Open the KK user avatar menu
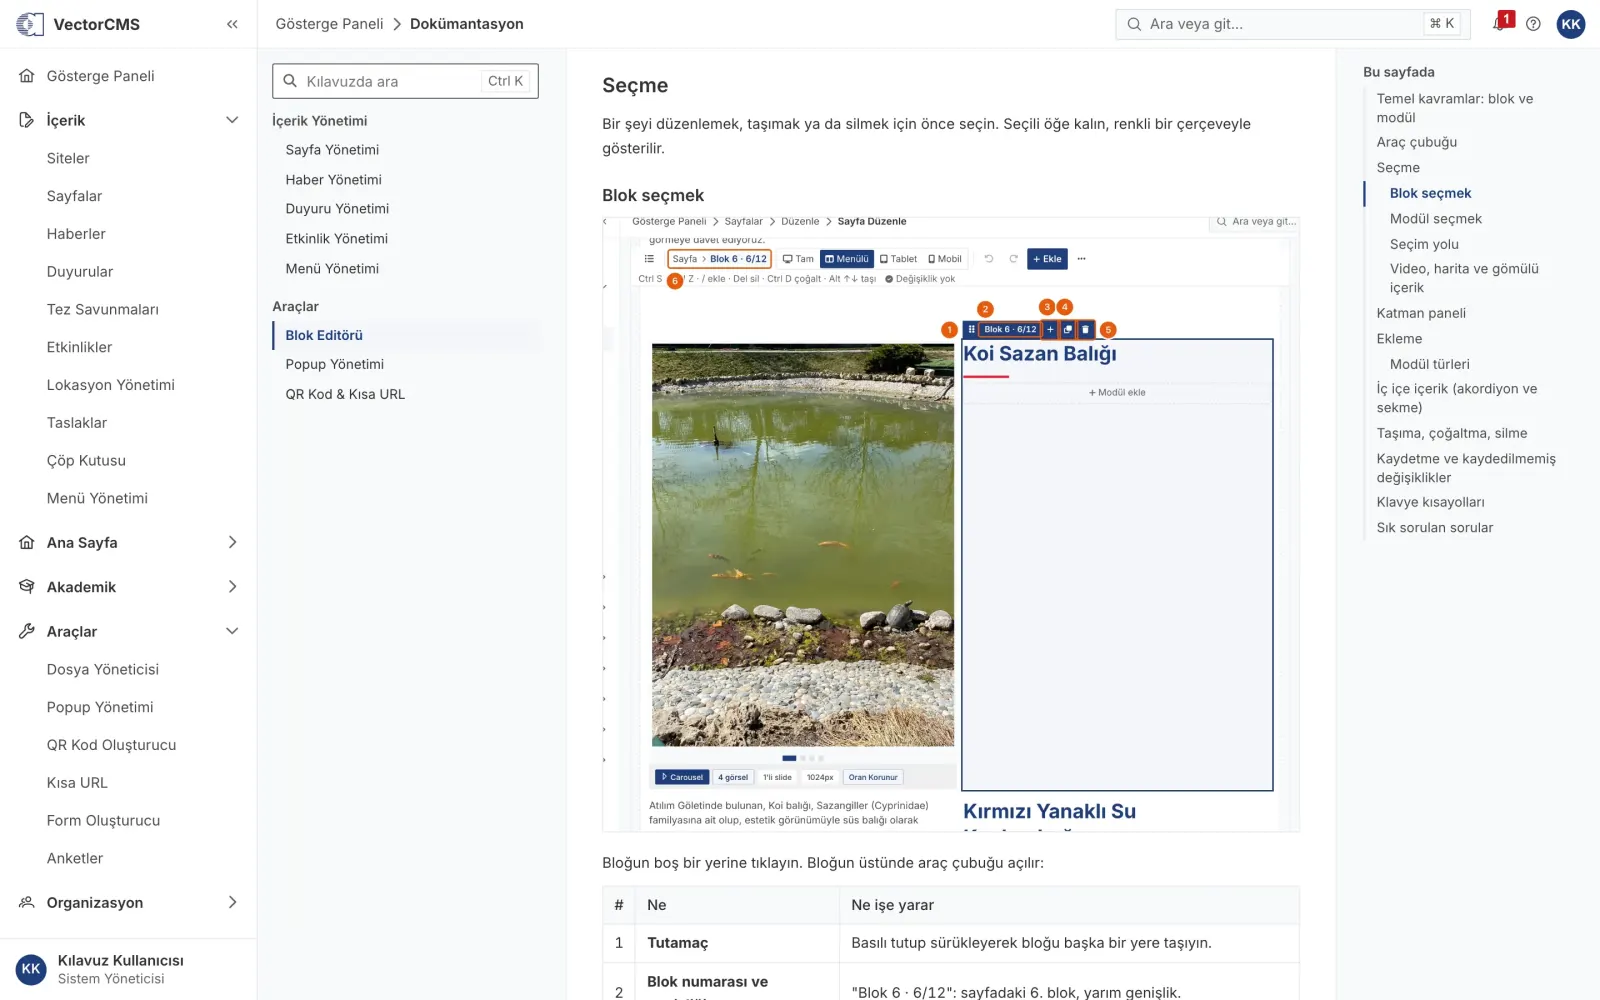The height and width of the screenshot is (1000, 1600). point(1571,24)
